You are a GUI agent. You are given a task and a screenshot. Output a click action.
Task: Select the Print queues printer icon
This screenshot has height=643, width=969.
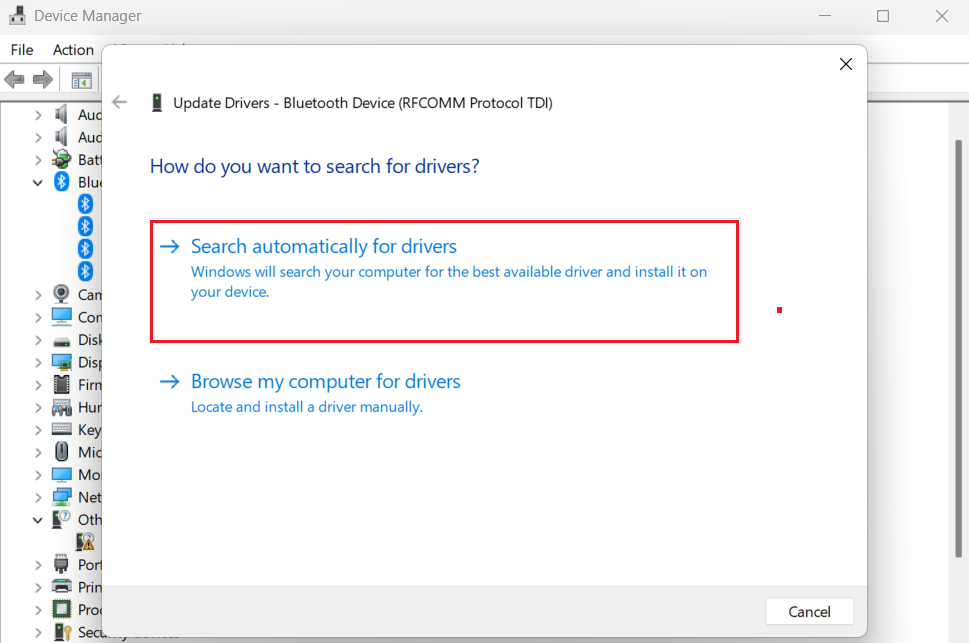[61, 586]
